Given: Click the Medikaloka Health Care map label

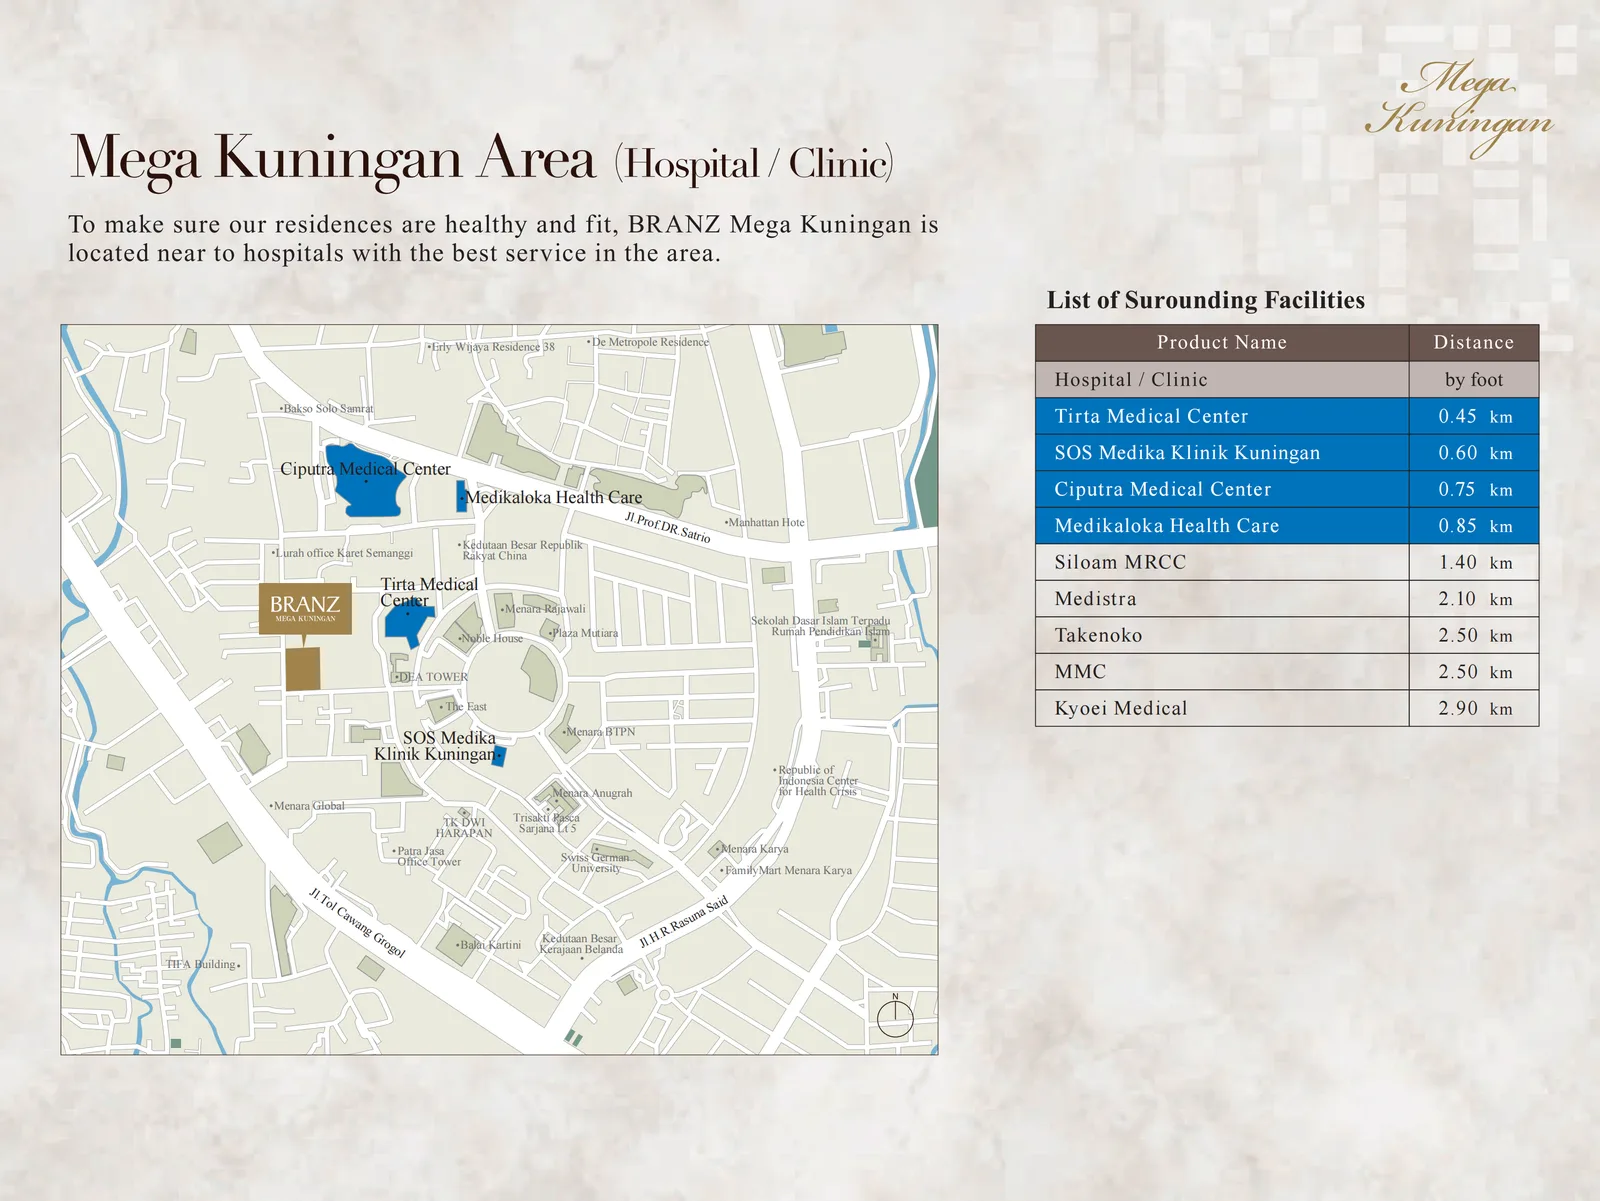Looking at the screenshot, I should (554, 497).
